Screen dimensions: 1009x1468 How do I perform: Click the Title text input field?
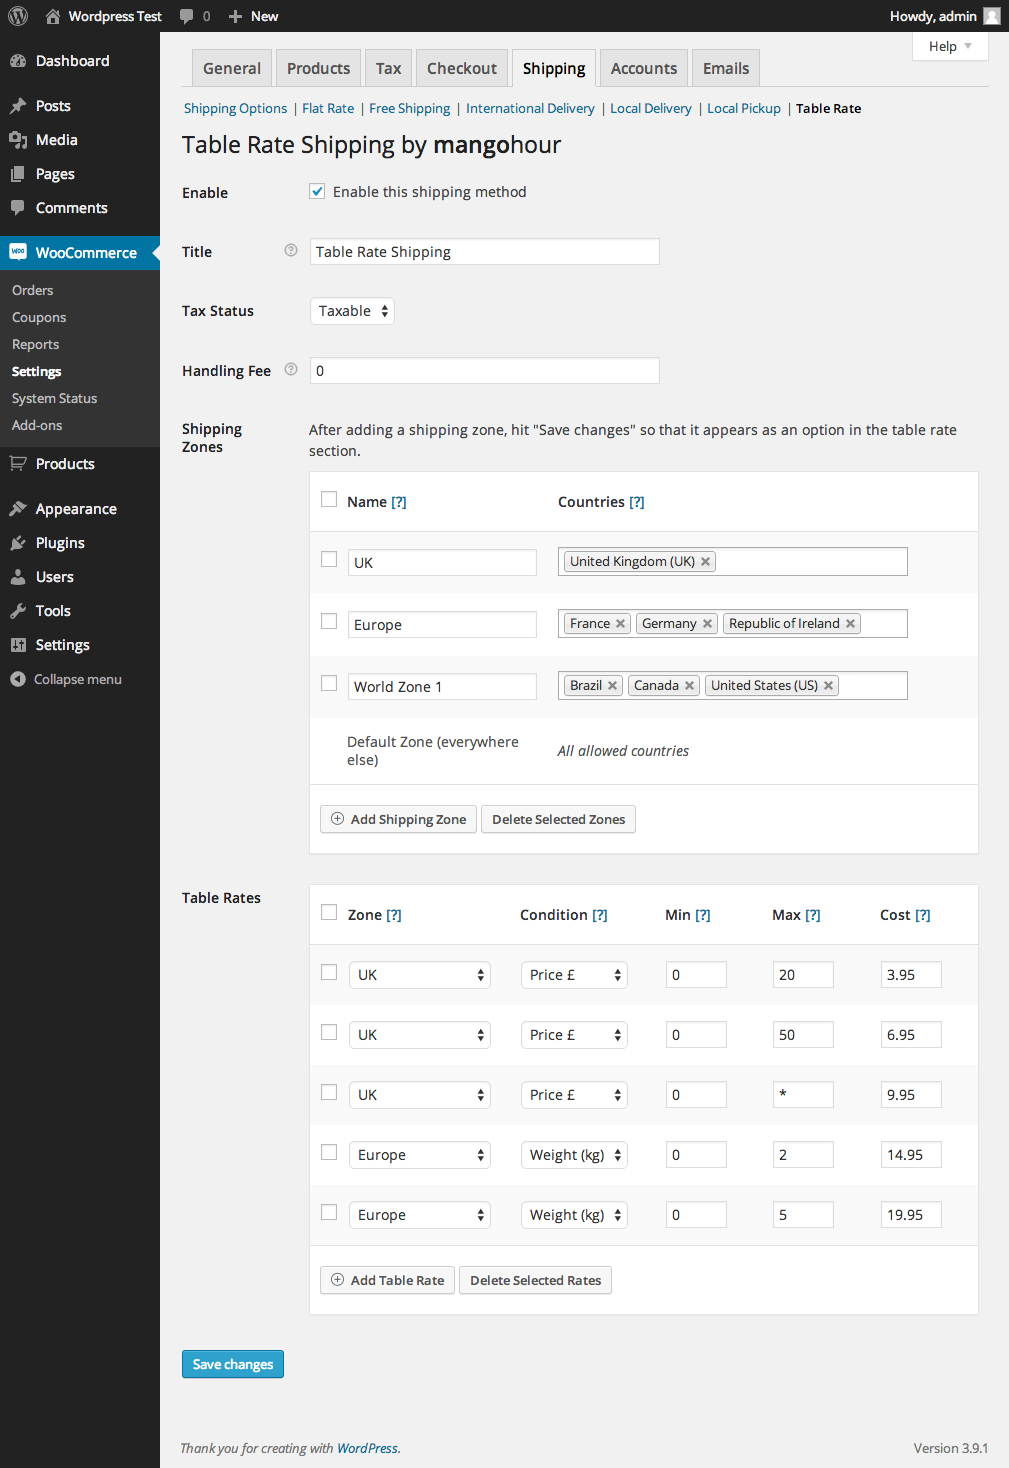pyautogui.click(x=484, y=252)
